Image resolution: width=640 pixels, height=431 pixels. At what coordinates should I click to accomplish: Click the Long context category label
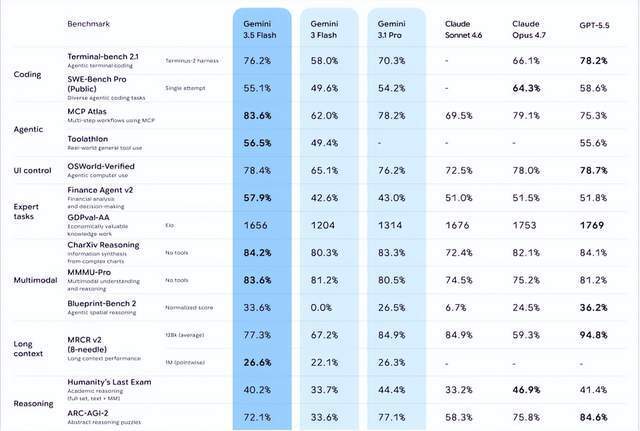(x=28, y=349)
